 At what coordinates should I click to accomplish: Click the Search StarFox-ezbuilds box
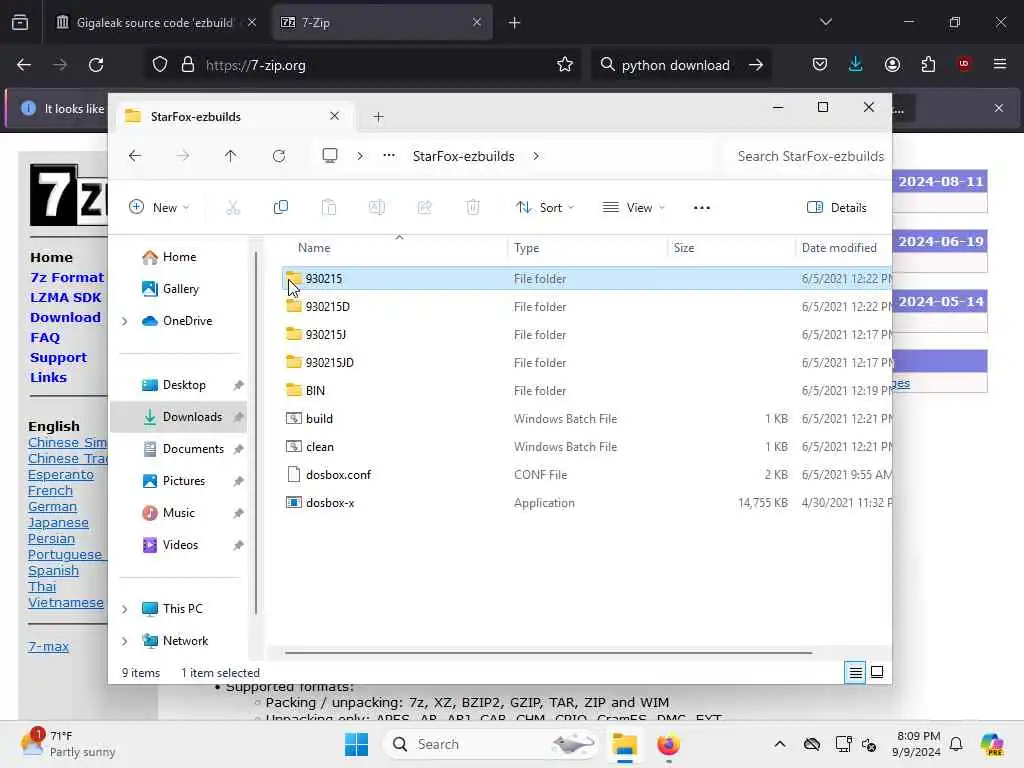(807, 156)
